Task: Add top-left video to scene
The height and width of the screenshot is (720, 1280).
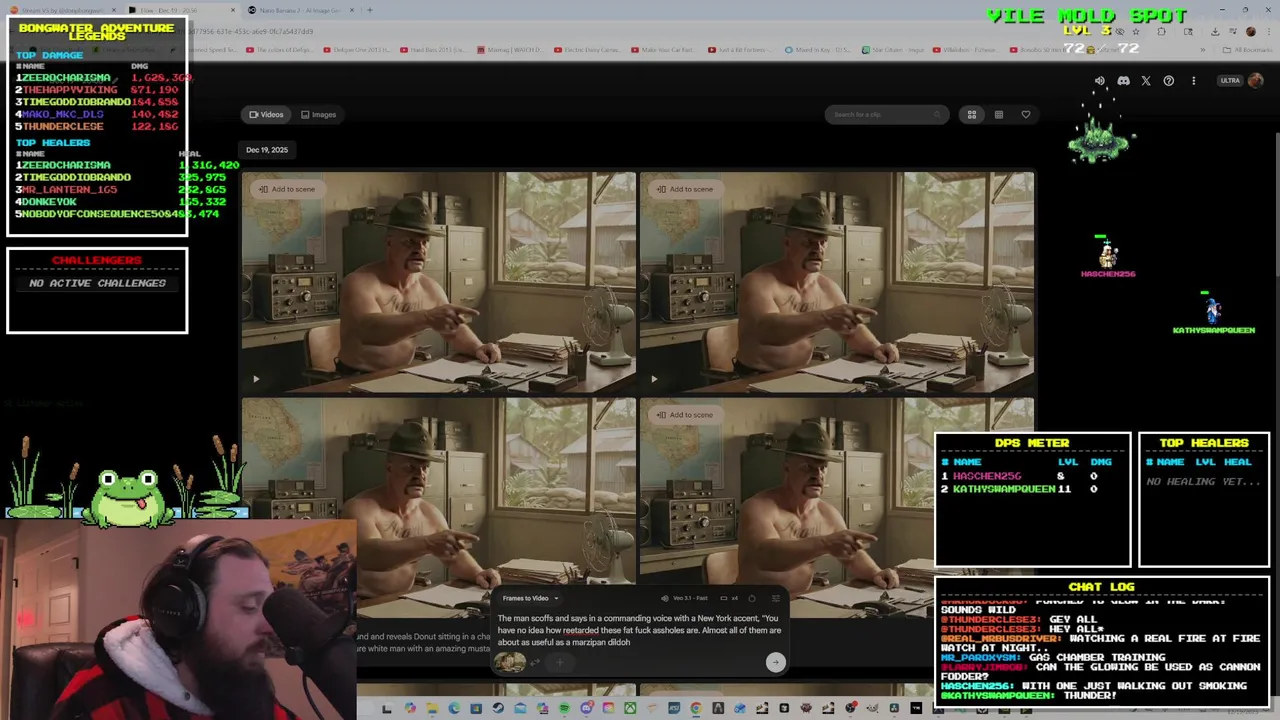Action: click(x=287, y=189)
